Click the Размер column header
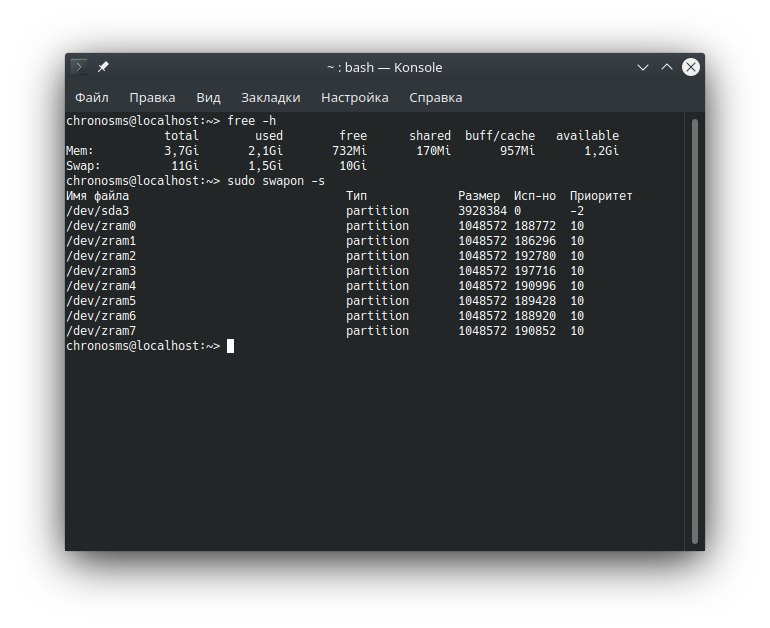 tap(479, 196)
